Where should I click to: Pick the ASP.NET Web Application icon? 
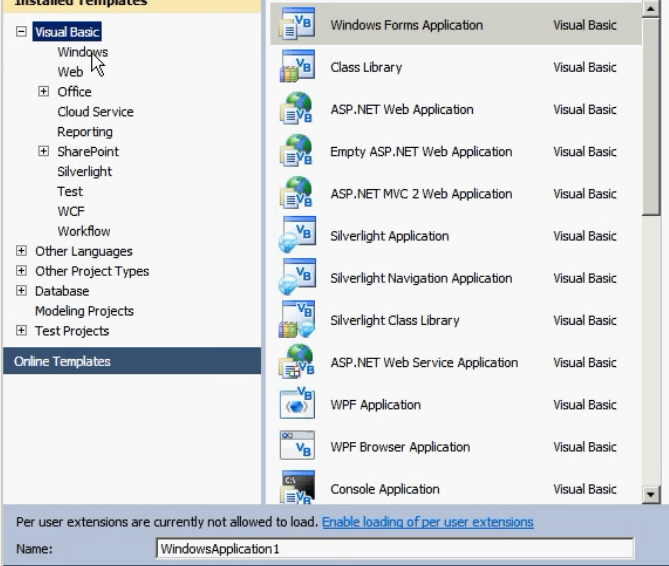click(x=297, y=109)
